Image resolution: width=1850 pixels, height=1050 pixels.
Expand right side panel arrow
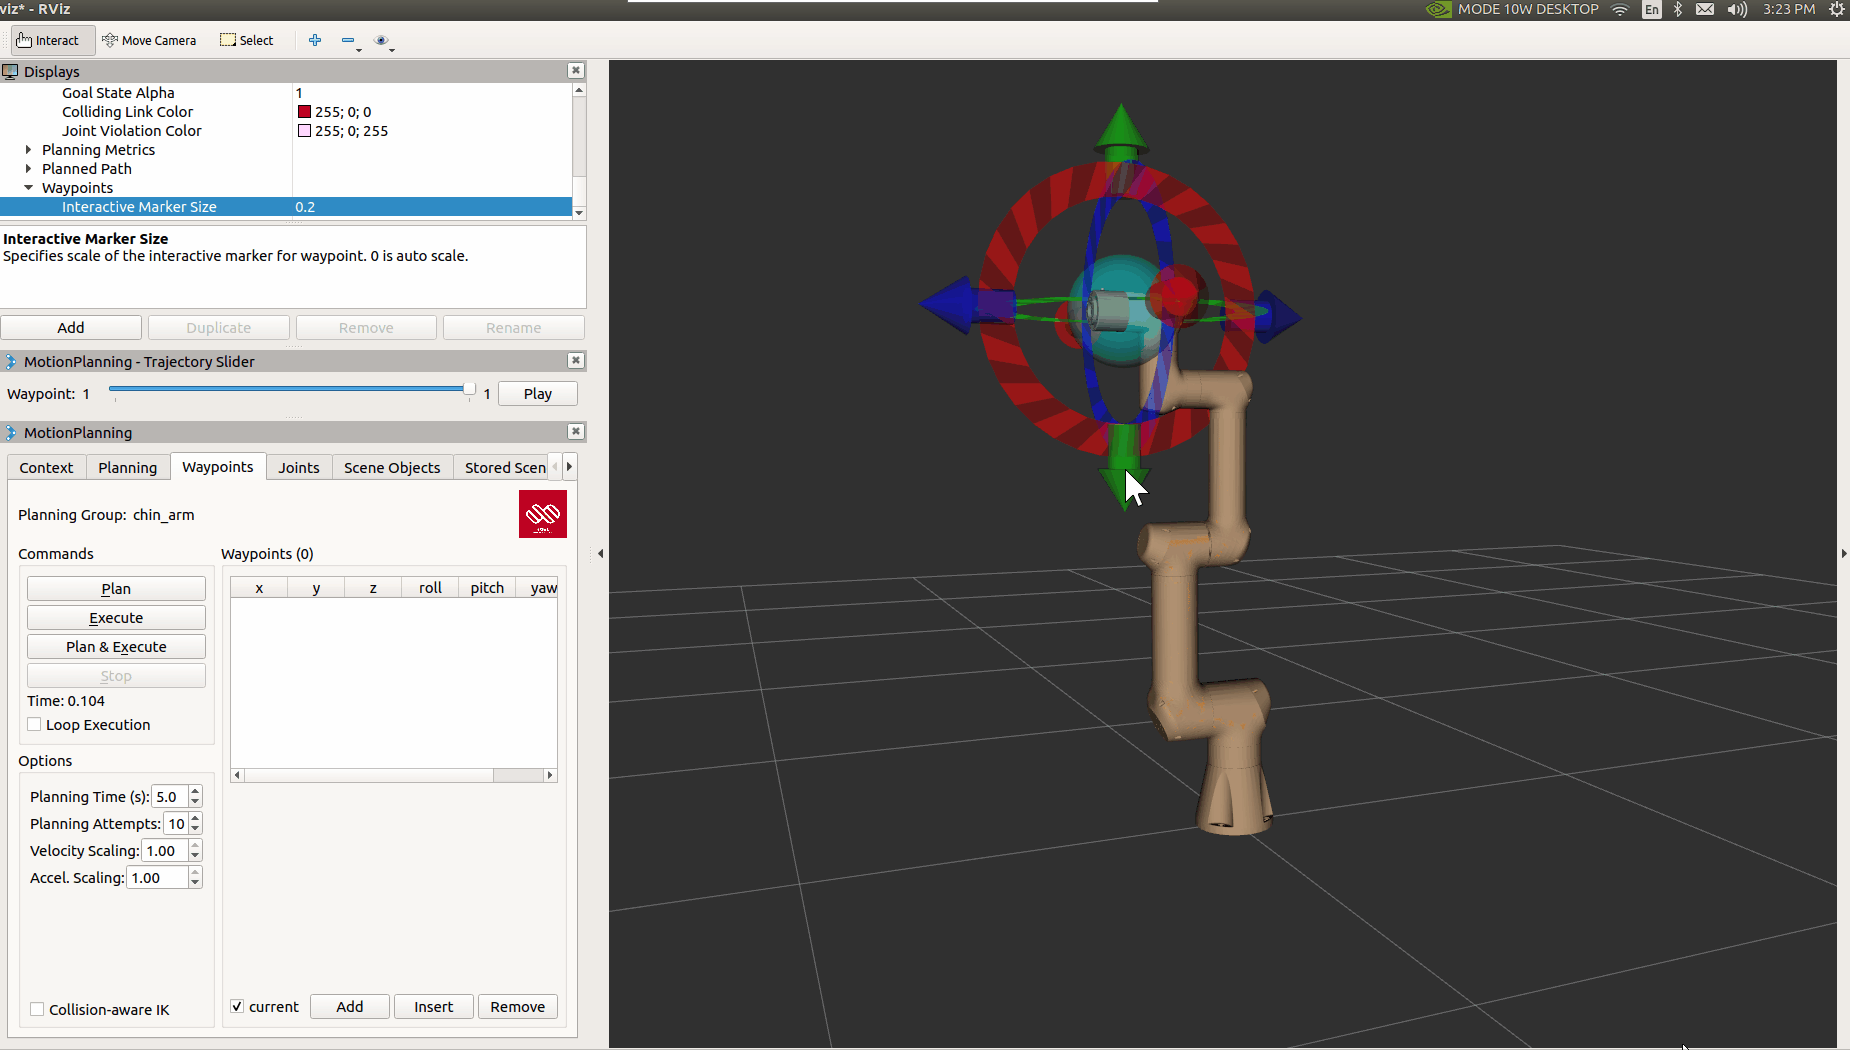pos(1844,553)
